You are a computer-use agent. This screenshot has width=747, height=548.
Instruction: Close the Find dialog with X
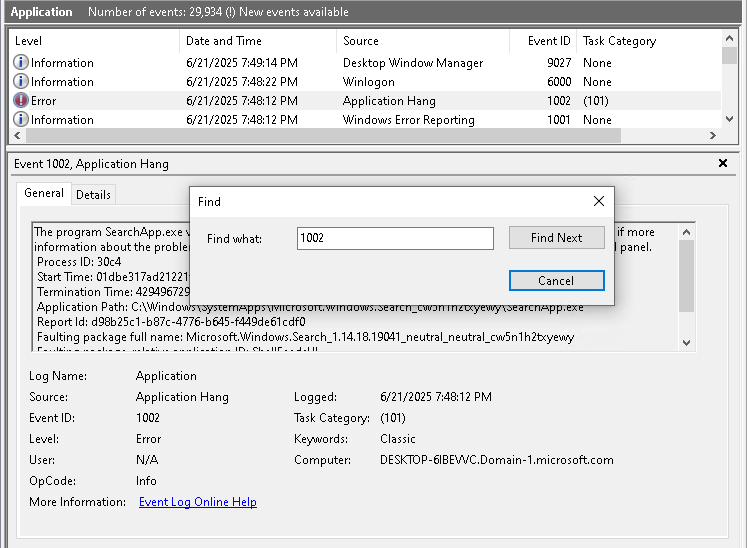[x=599, y=201]
